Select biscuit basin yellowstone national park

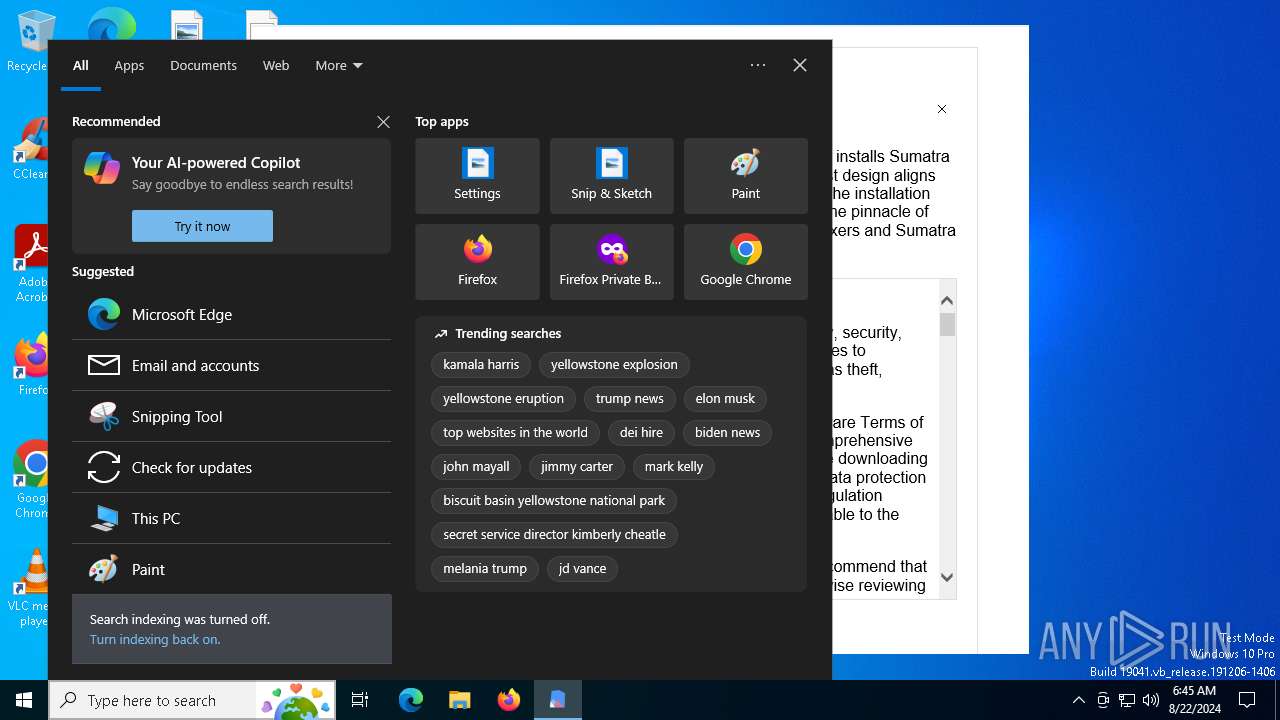tap(554, 501)
